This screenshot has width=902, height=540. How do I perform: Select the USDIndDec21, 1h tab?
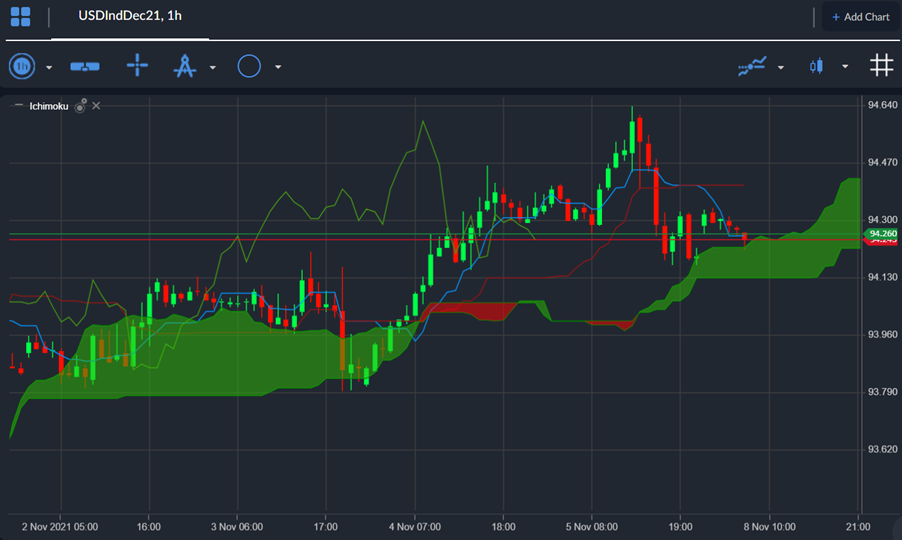(x=130, y=16)
